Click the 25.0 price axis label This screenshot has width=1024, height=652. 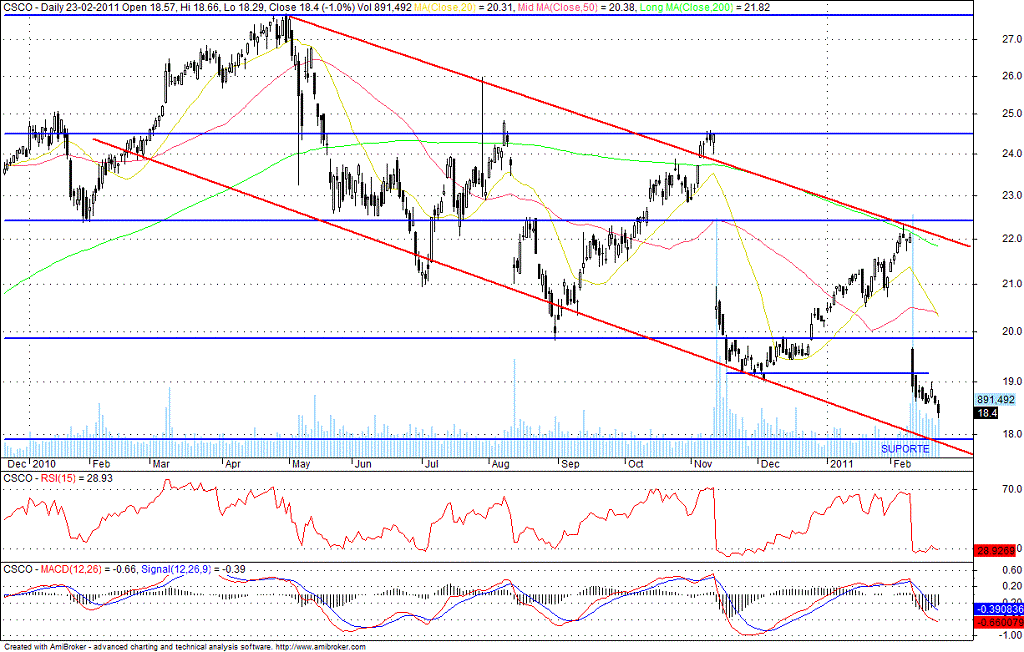(x=1012, y=114)
